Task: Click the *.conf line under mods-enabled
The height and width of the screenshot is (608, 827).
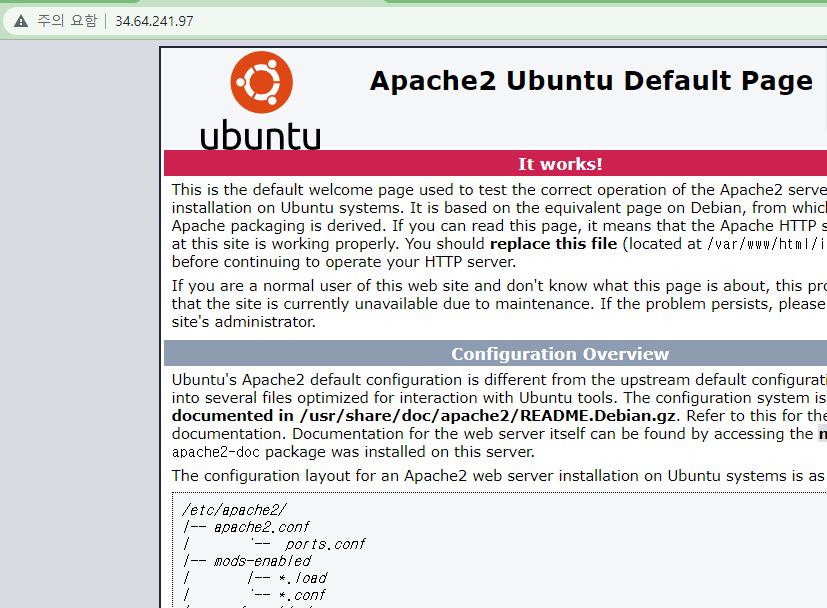Action: [302, 595]
